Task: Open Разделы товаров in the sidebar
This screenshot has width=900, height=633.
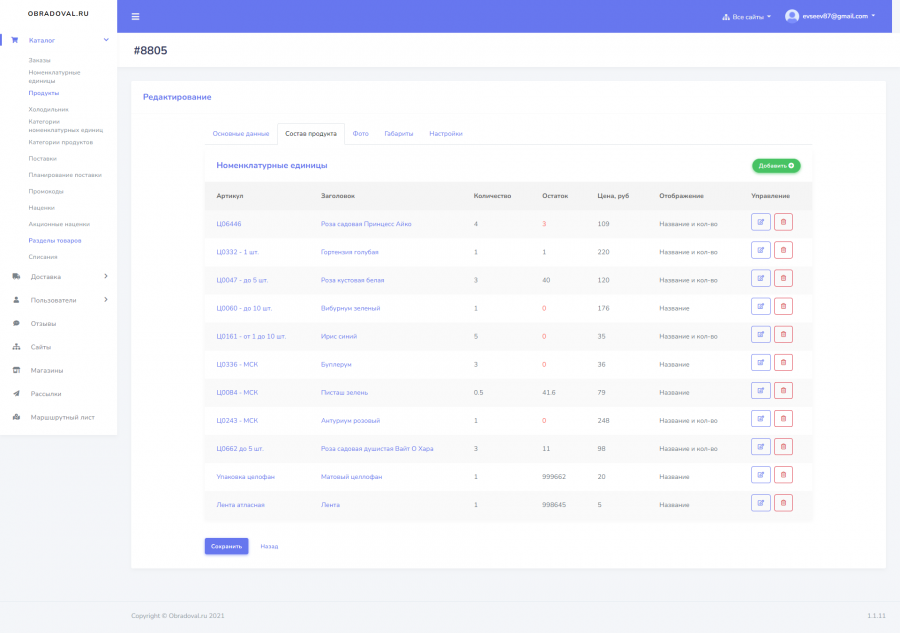Action: click(x=55, y=240)
